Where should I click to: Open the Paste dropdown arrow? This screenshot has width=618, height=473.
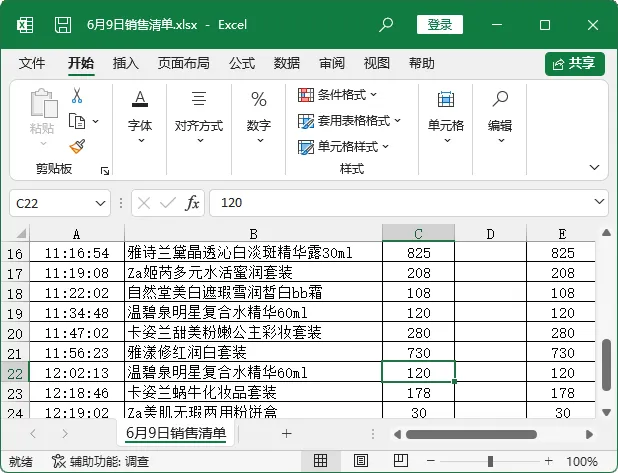pyautogui.click(x=44, y=143)
